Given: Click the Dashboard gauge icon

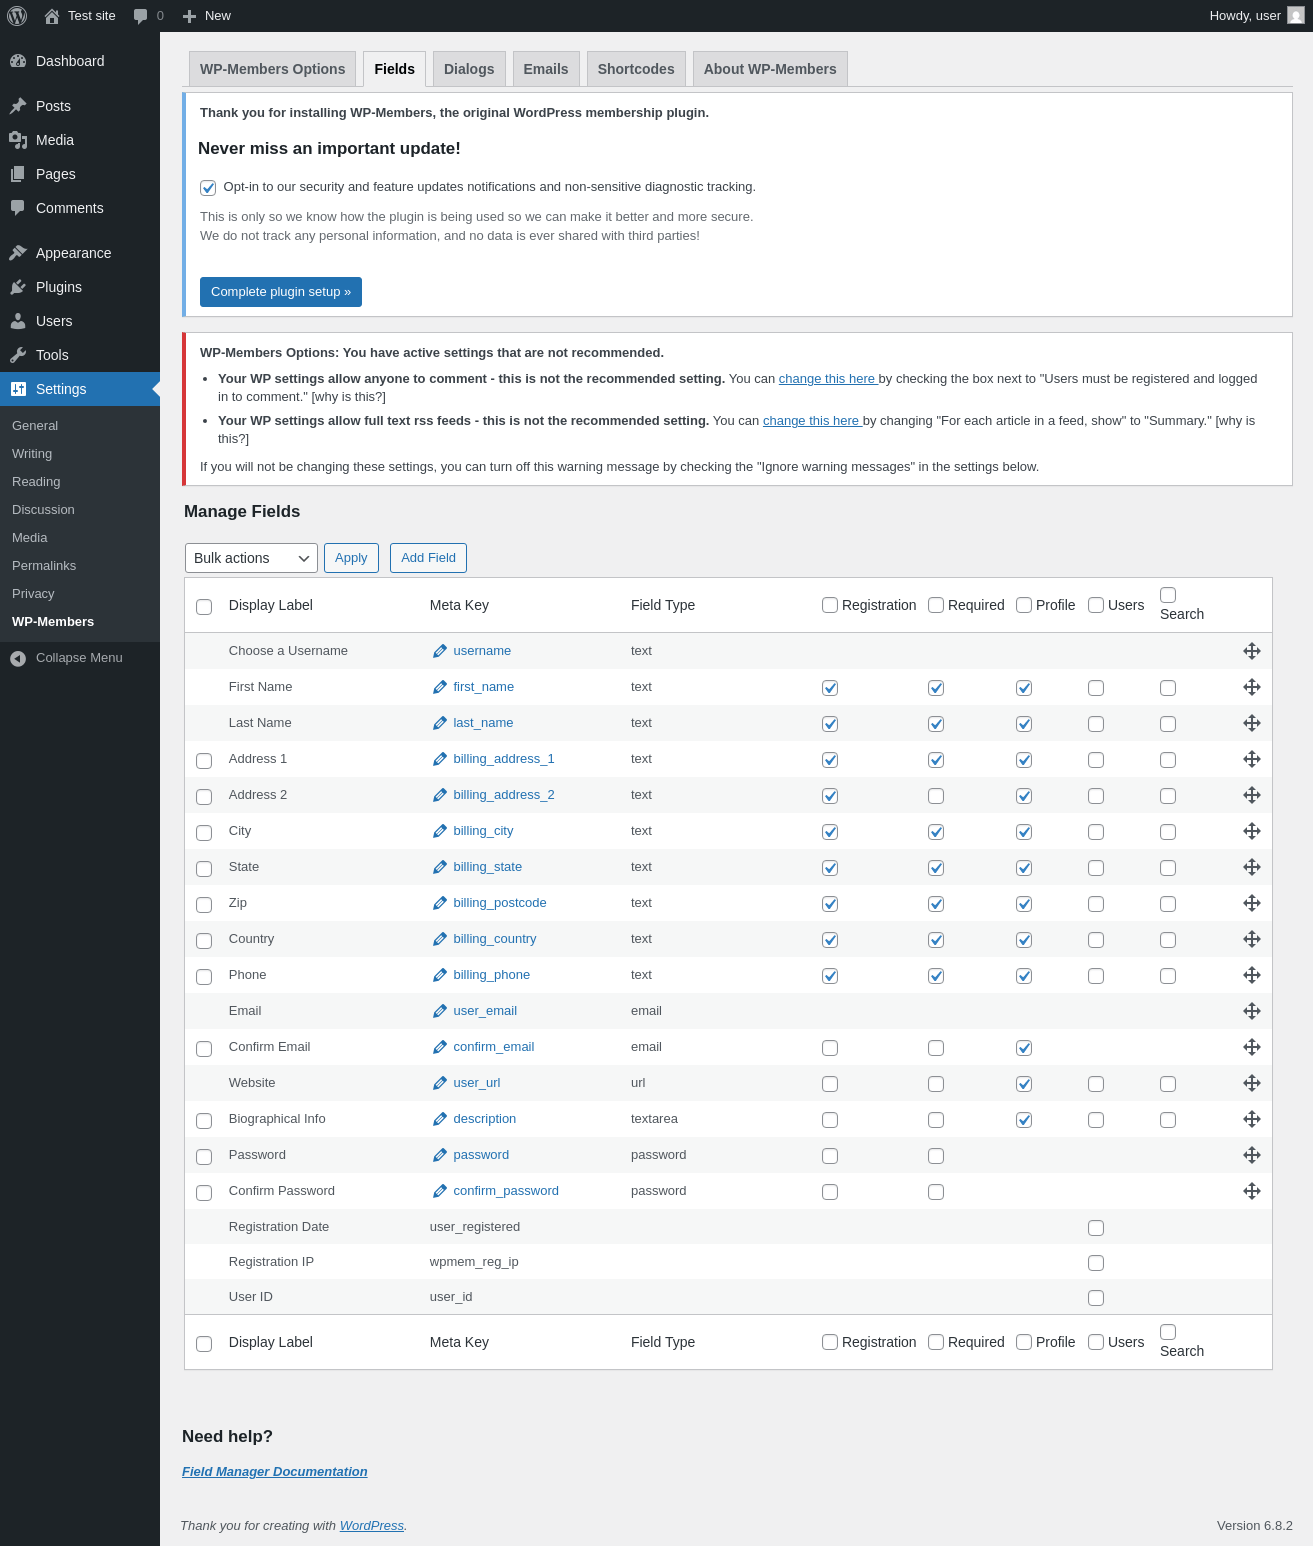Looking at the screenshot, I should pyautogui.click(x=18, y=61).
